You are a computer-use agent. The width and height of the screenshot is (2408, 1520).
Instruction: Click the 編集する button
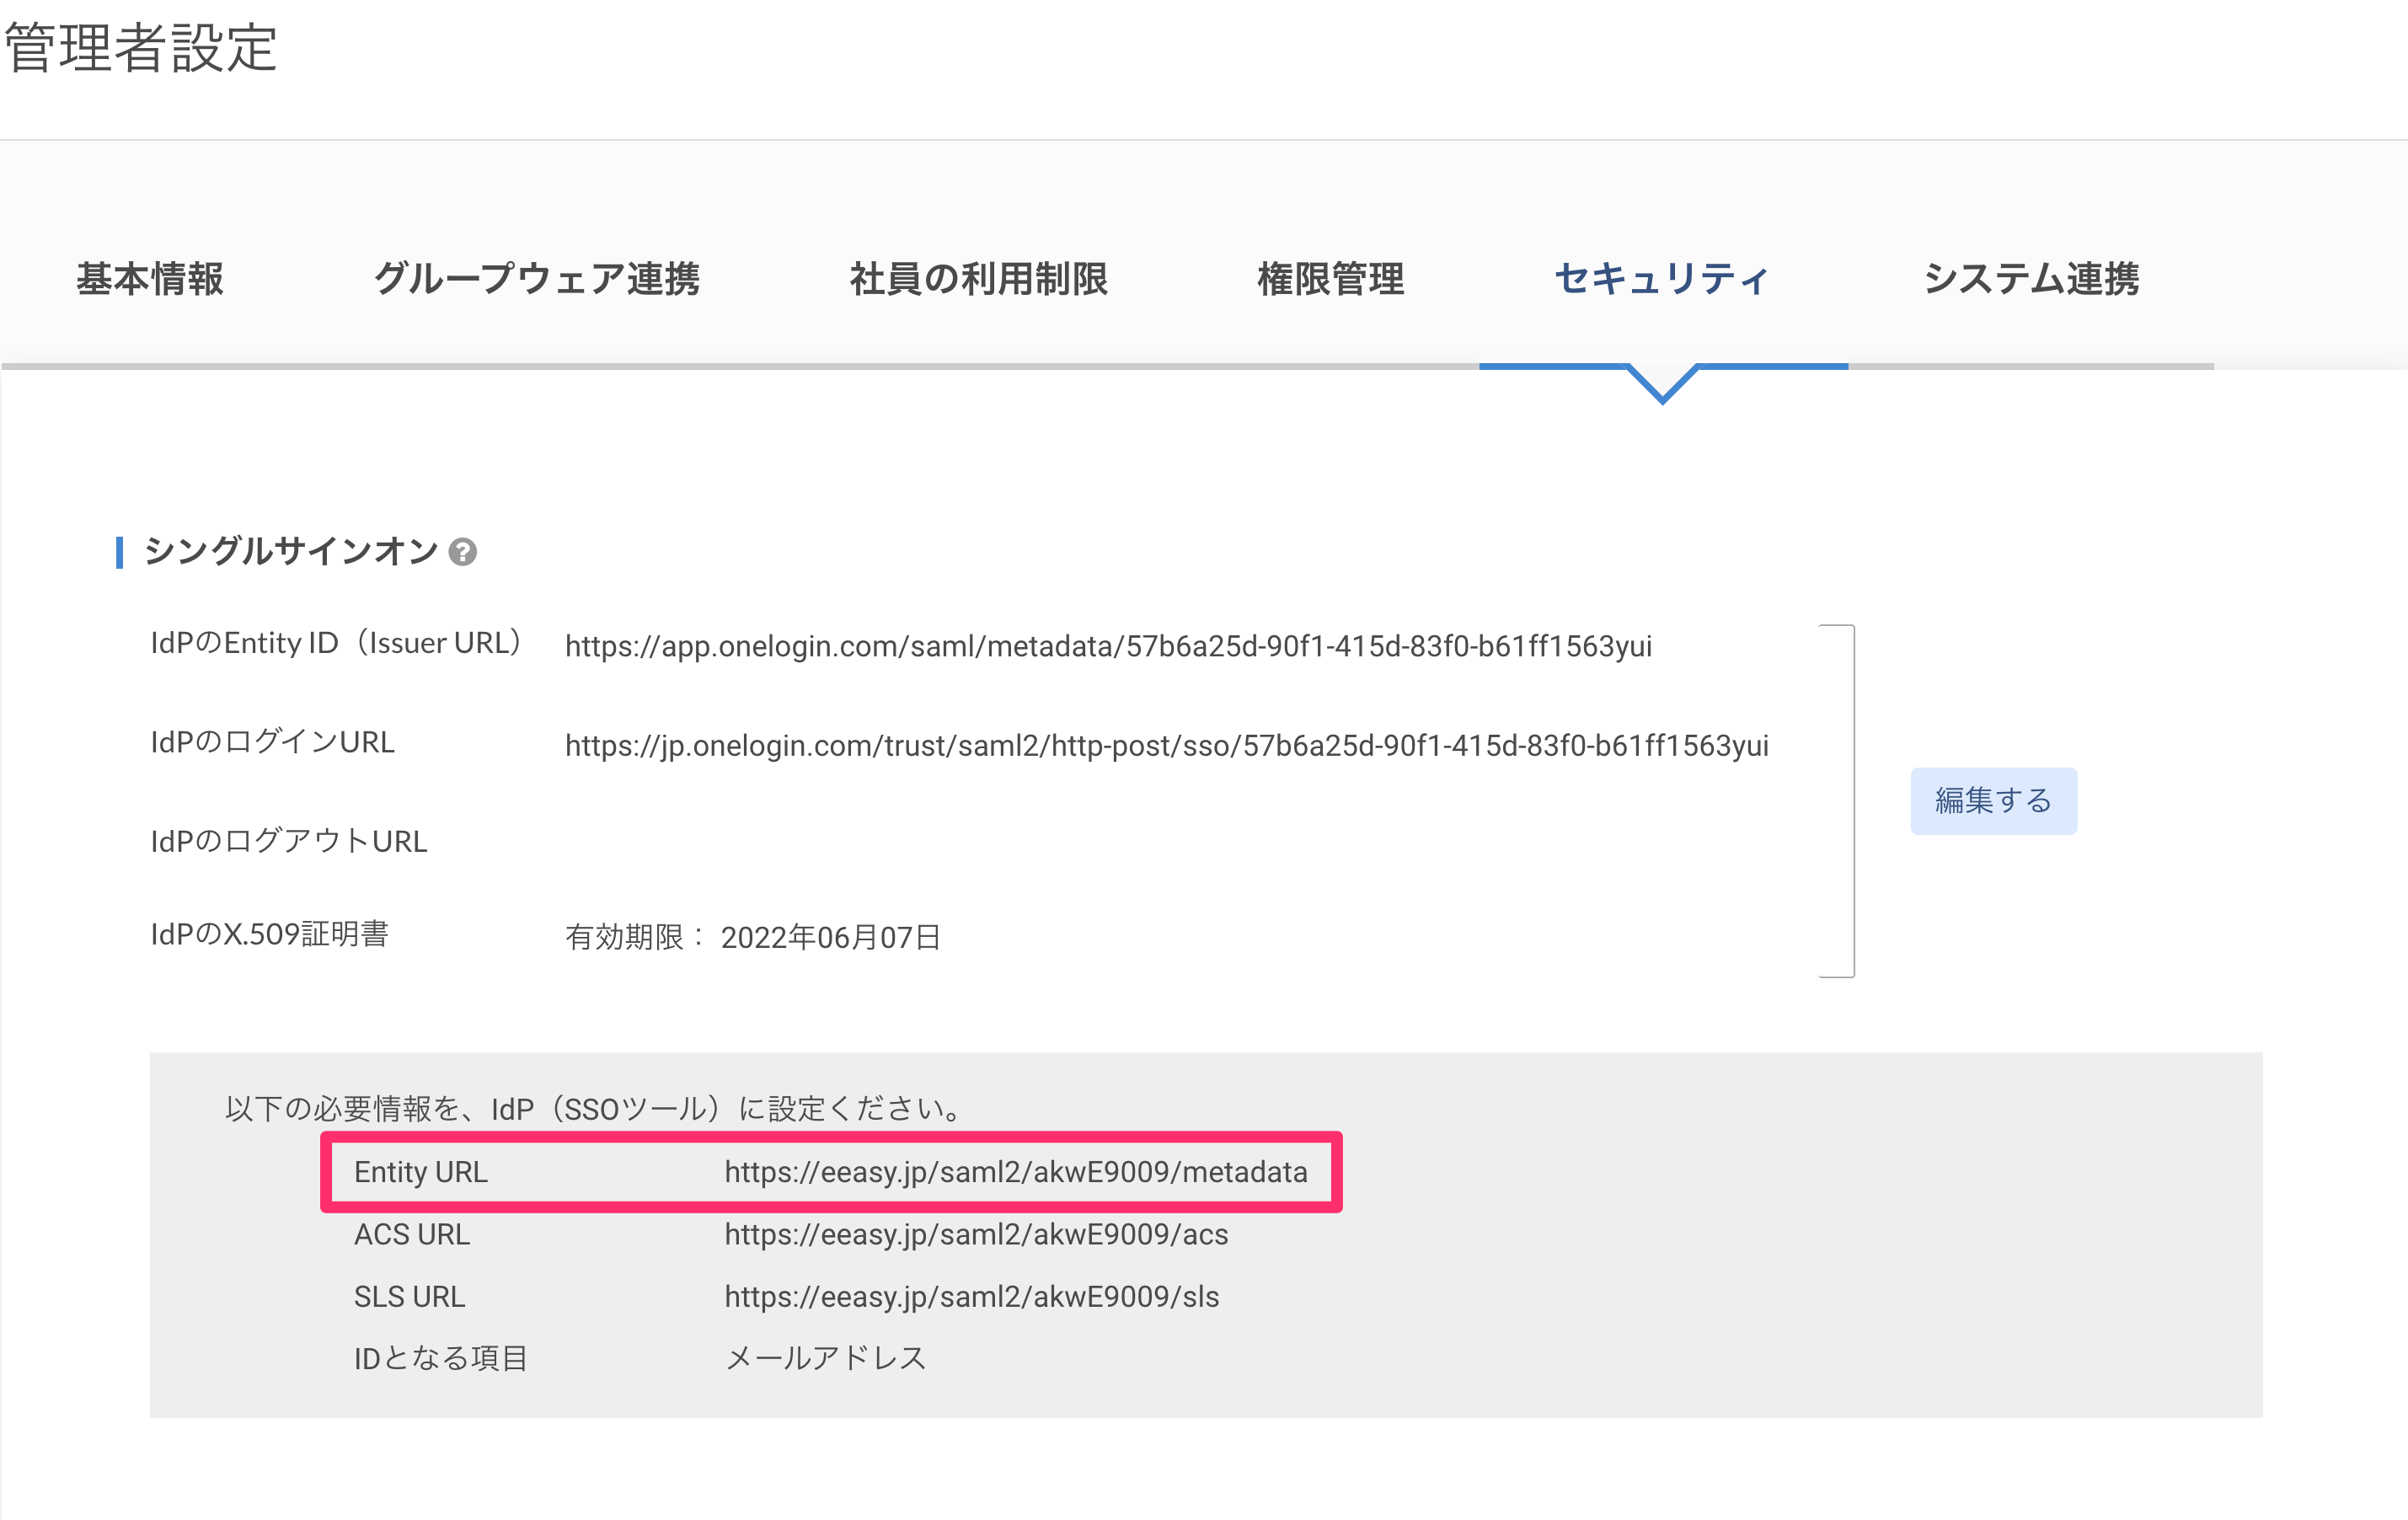coord(1993,801)
